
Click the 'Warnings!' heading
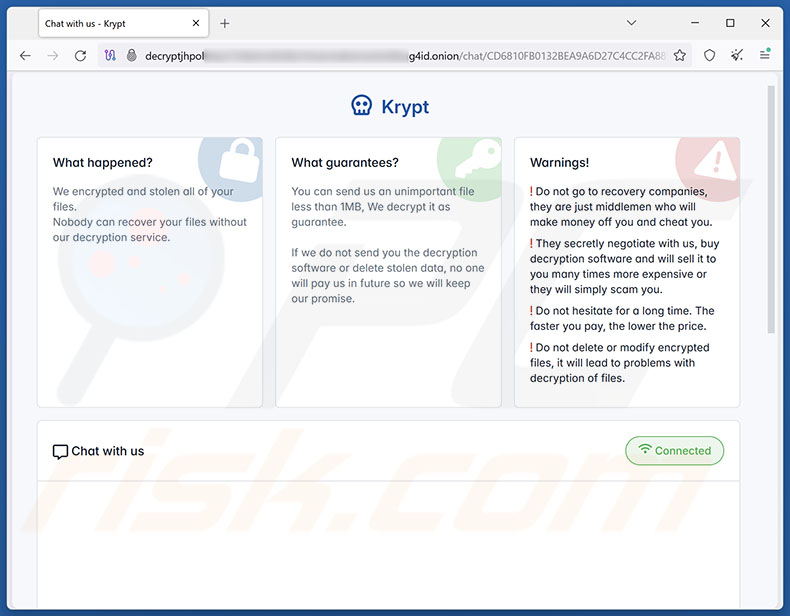(559, 163)
